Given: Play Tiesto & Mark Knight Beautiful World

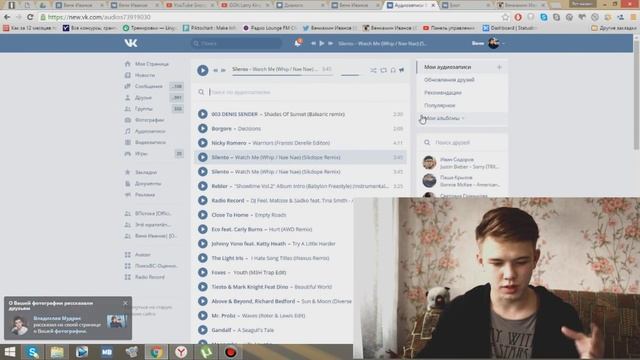Looking at the screenshot, I should pyautogui.click(x=202, y=287).
